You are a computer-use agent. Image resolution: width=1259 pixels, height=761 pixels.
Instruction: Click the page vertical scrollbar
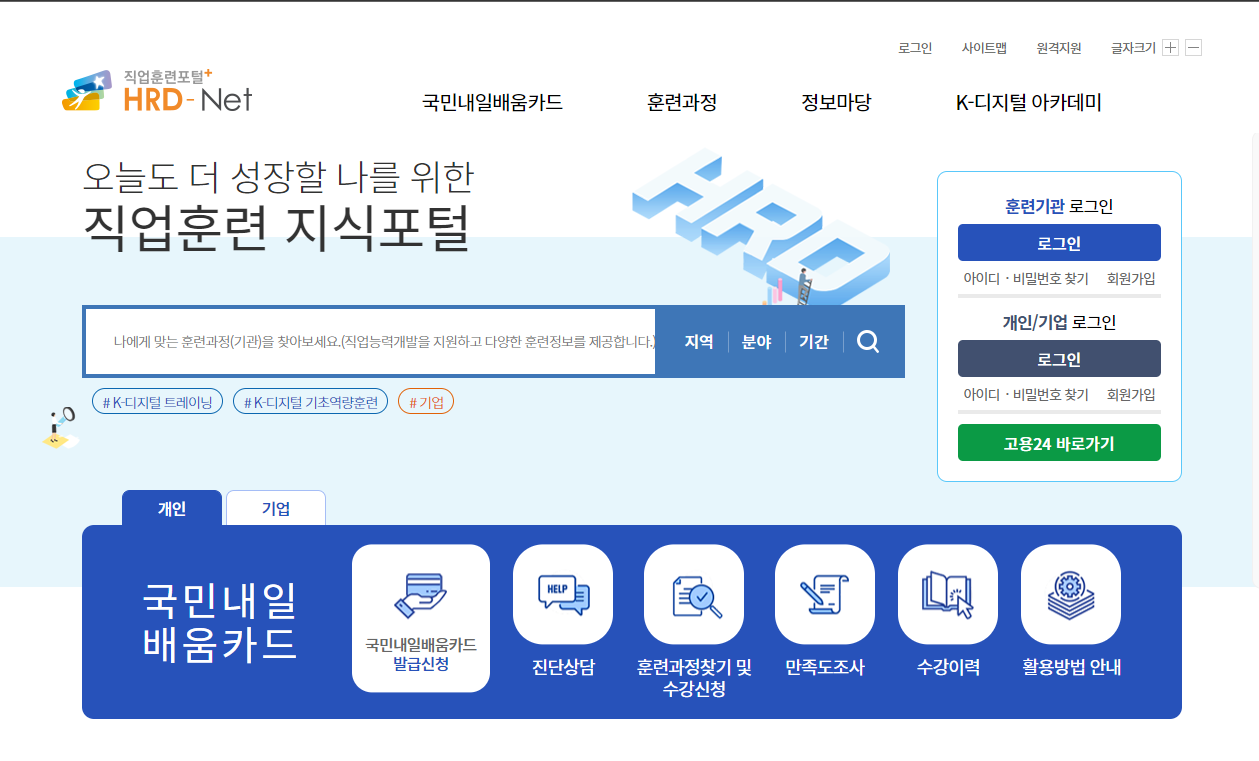(1255, 360)
